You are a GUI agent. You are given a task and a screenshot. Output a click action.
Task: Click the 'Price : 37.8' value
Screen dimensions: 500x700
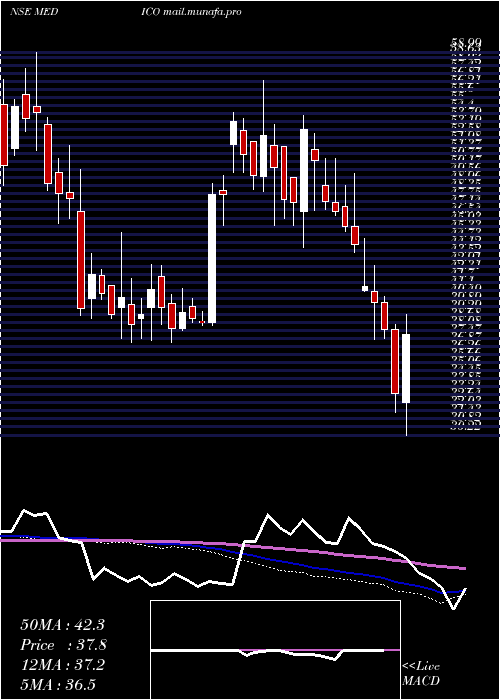pos(63,645)
